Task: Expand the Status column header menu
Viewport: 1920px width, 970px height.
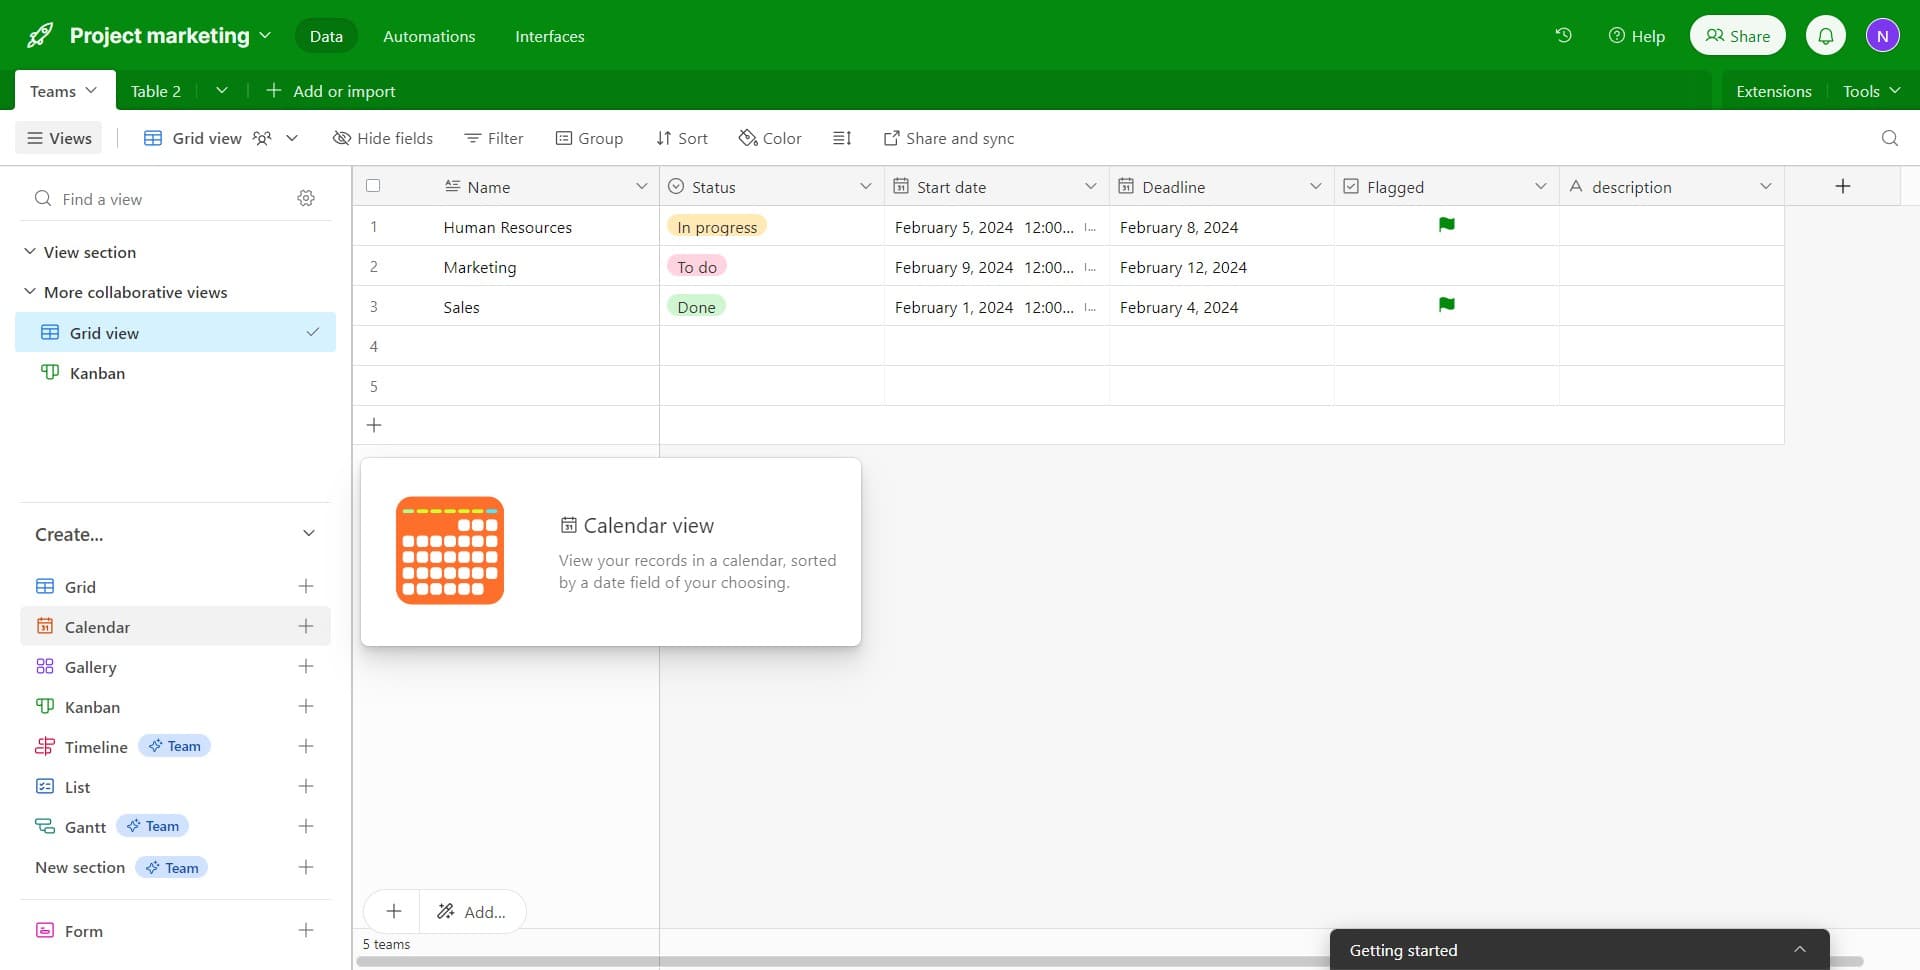Action: pyautogui.click(x=866, y=186)
